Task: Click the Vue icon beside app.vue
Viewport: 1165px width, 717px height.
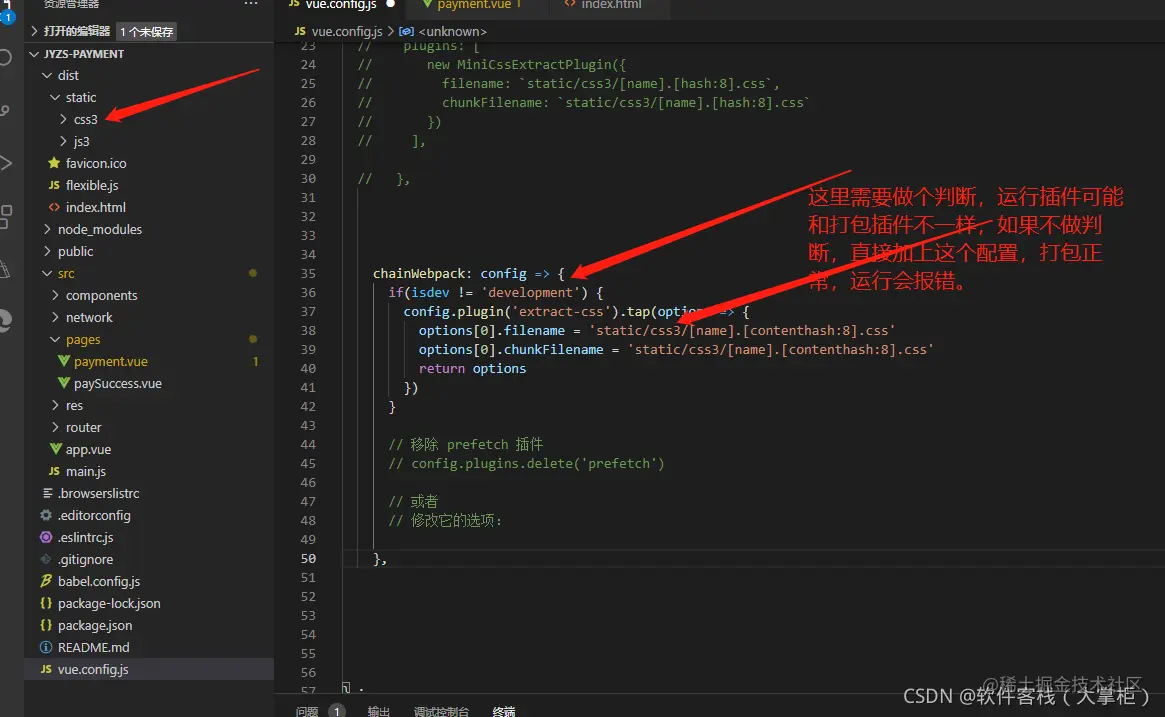Action: coord(56,449)
